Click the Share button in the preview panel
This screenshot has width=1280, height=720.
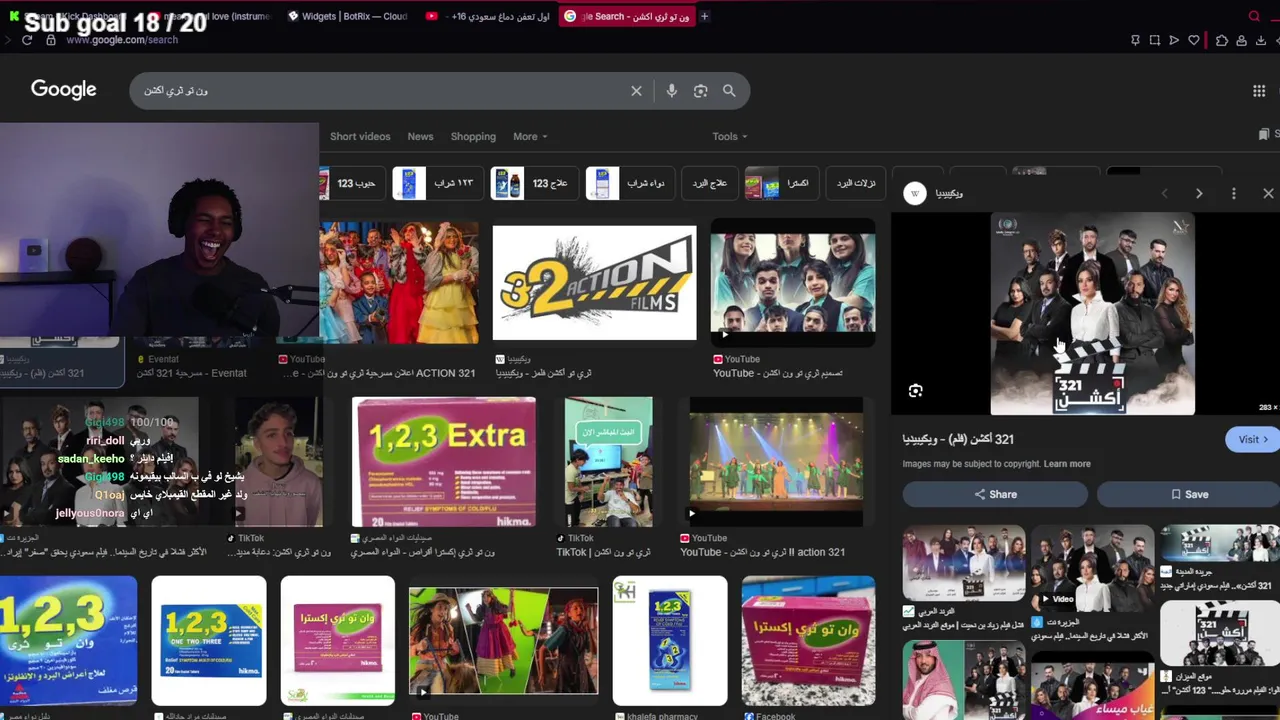coord(995,494)
